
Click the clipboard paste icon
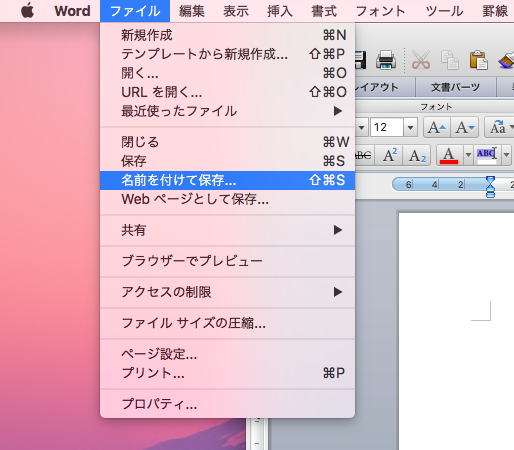479,60
